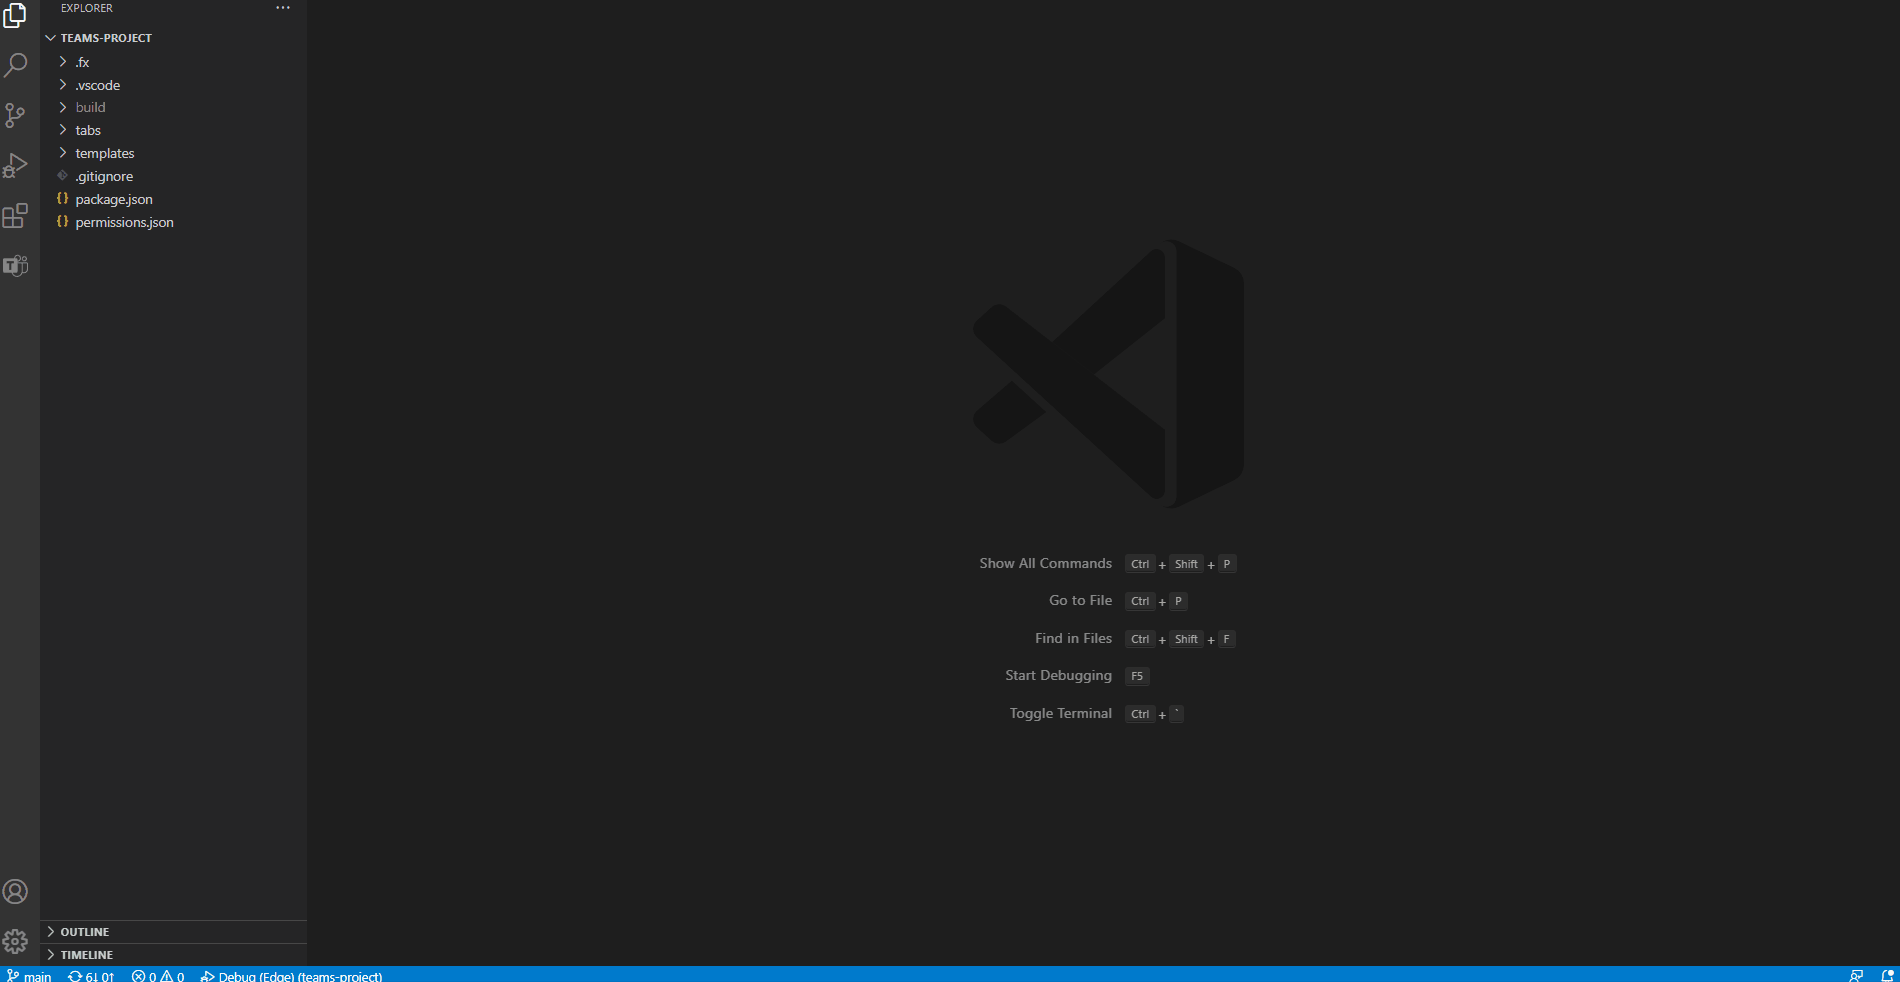The height and width of the screenshot is (982, 1900).
Task: Open Run and Debug view
Action: point(15,166)
